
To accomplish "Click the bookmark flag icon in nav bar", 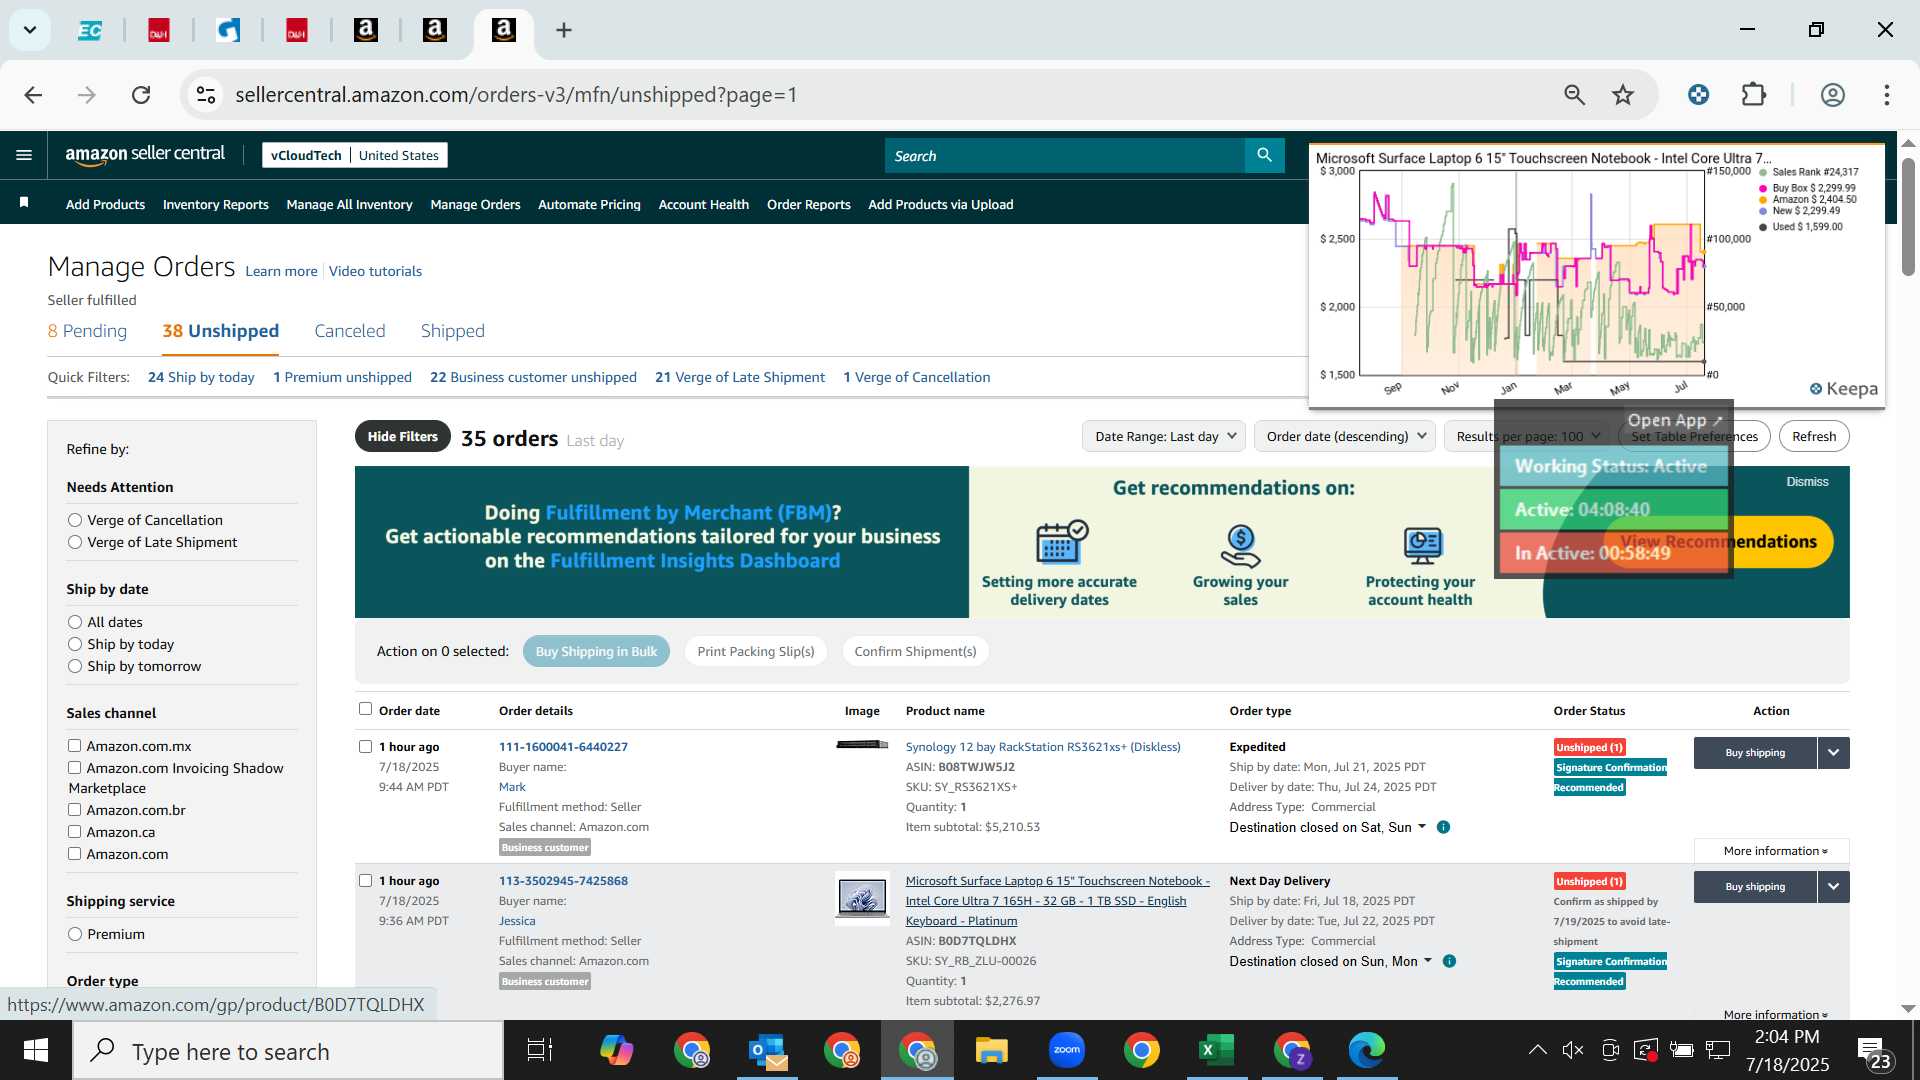I will [24, 203].
